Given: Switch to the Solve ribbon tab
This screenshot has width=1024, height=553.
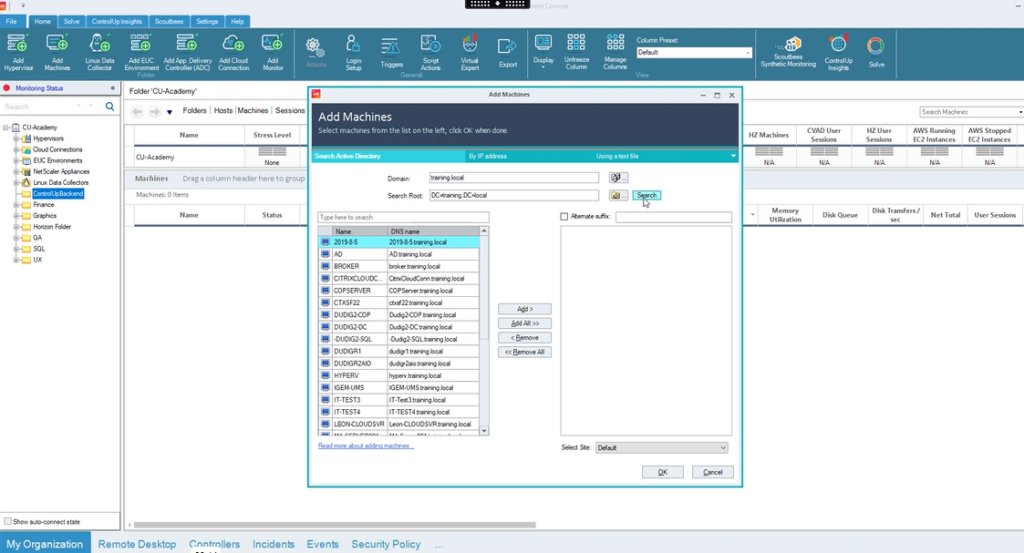Looking at the screenshot, I should click(72, 22).
